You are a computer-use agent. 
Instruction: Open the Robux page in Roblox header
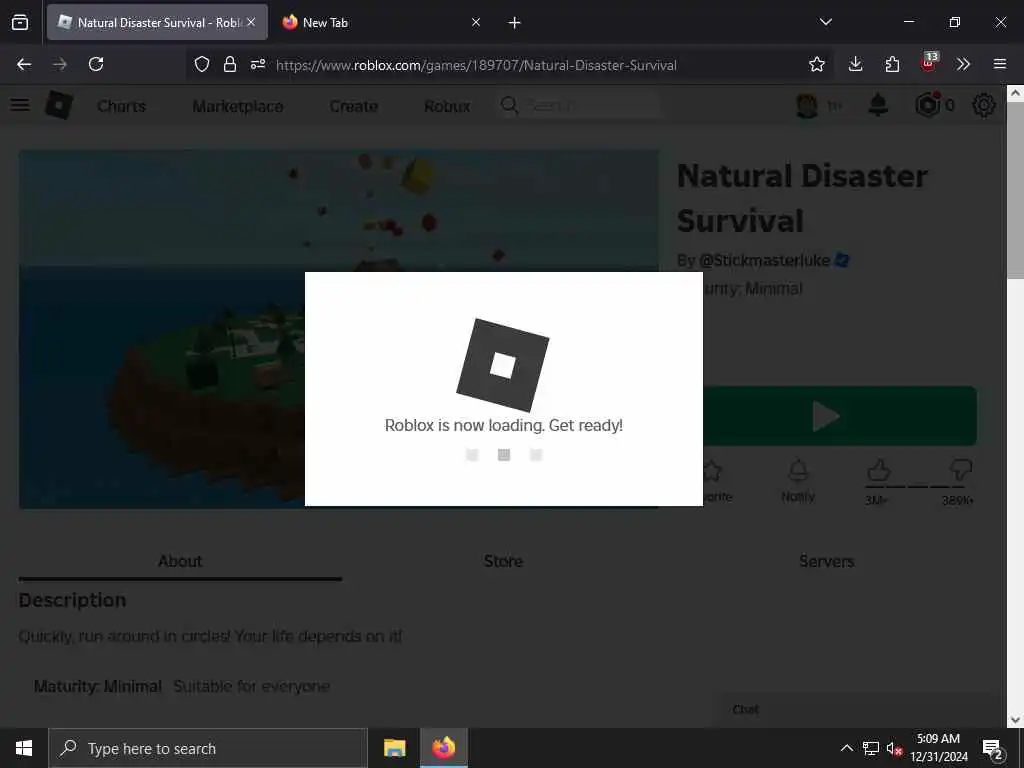pos(447,106)
